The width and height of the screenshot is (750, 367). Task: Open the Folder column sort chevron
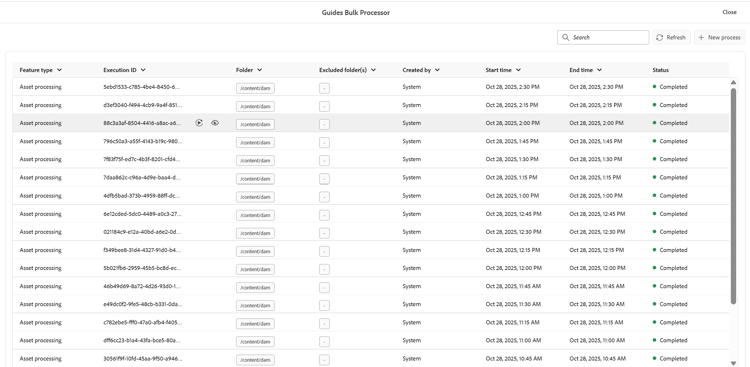[x=259, y=70]
